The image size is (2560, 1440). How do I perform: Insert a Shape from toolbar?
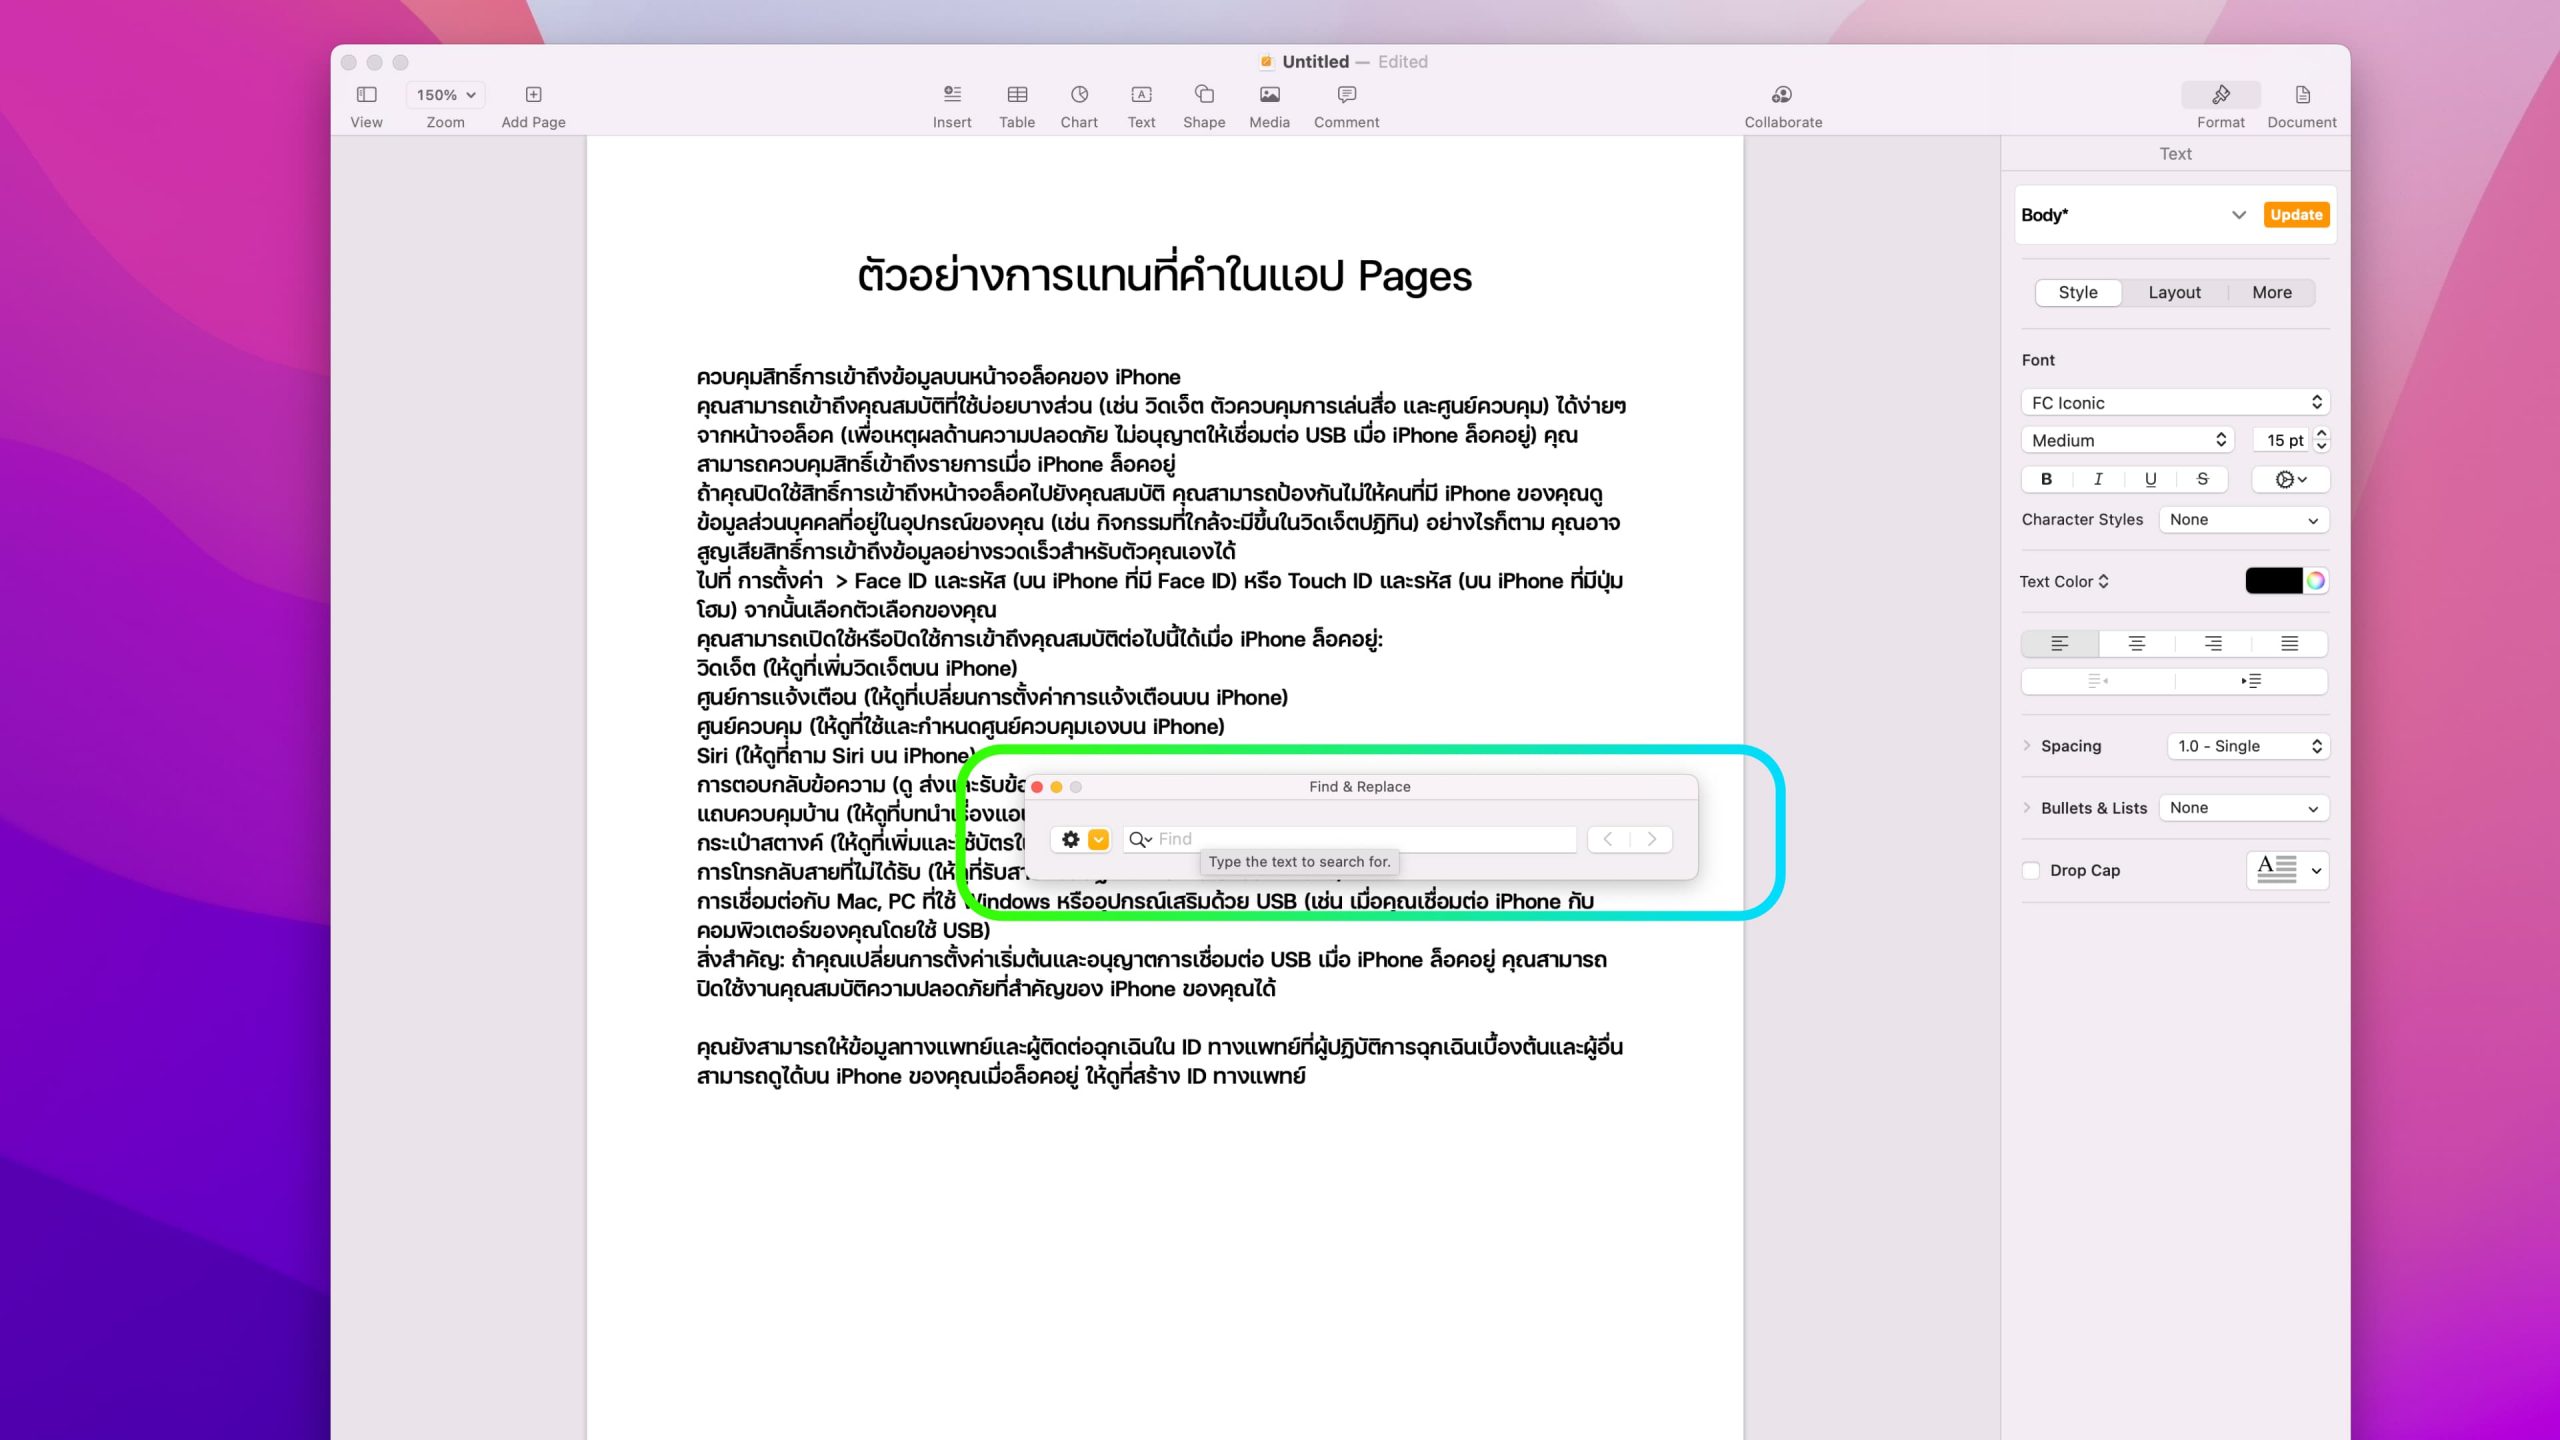(x=1203, y=95)
